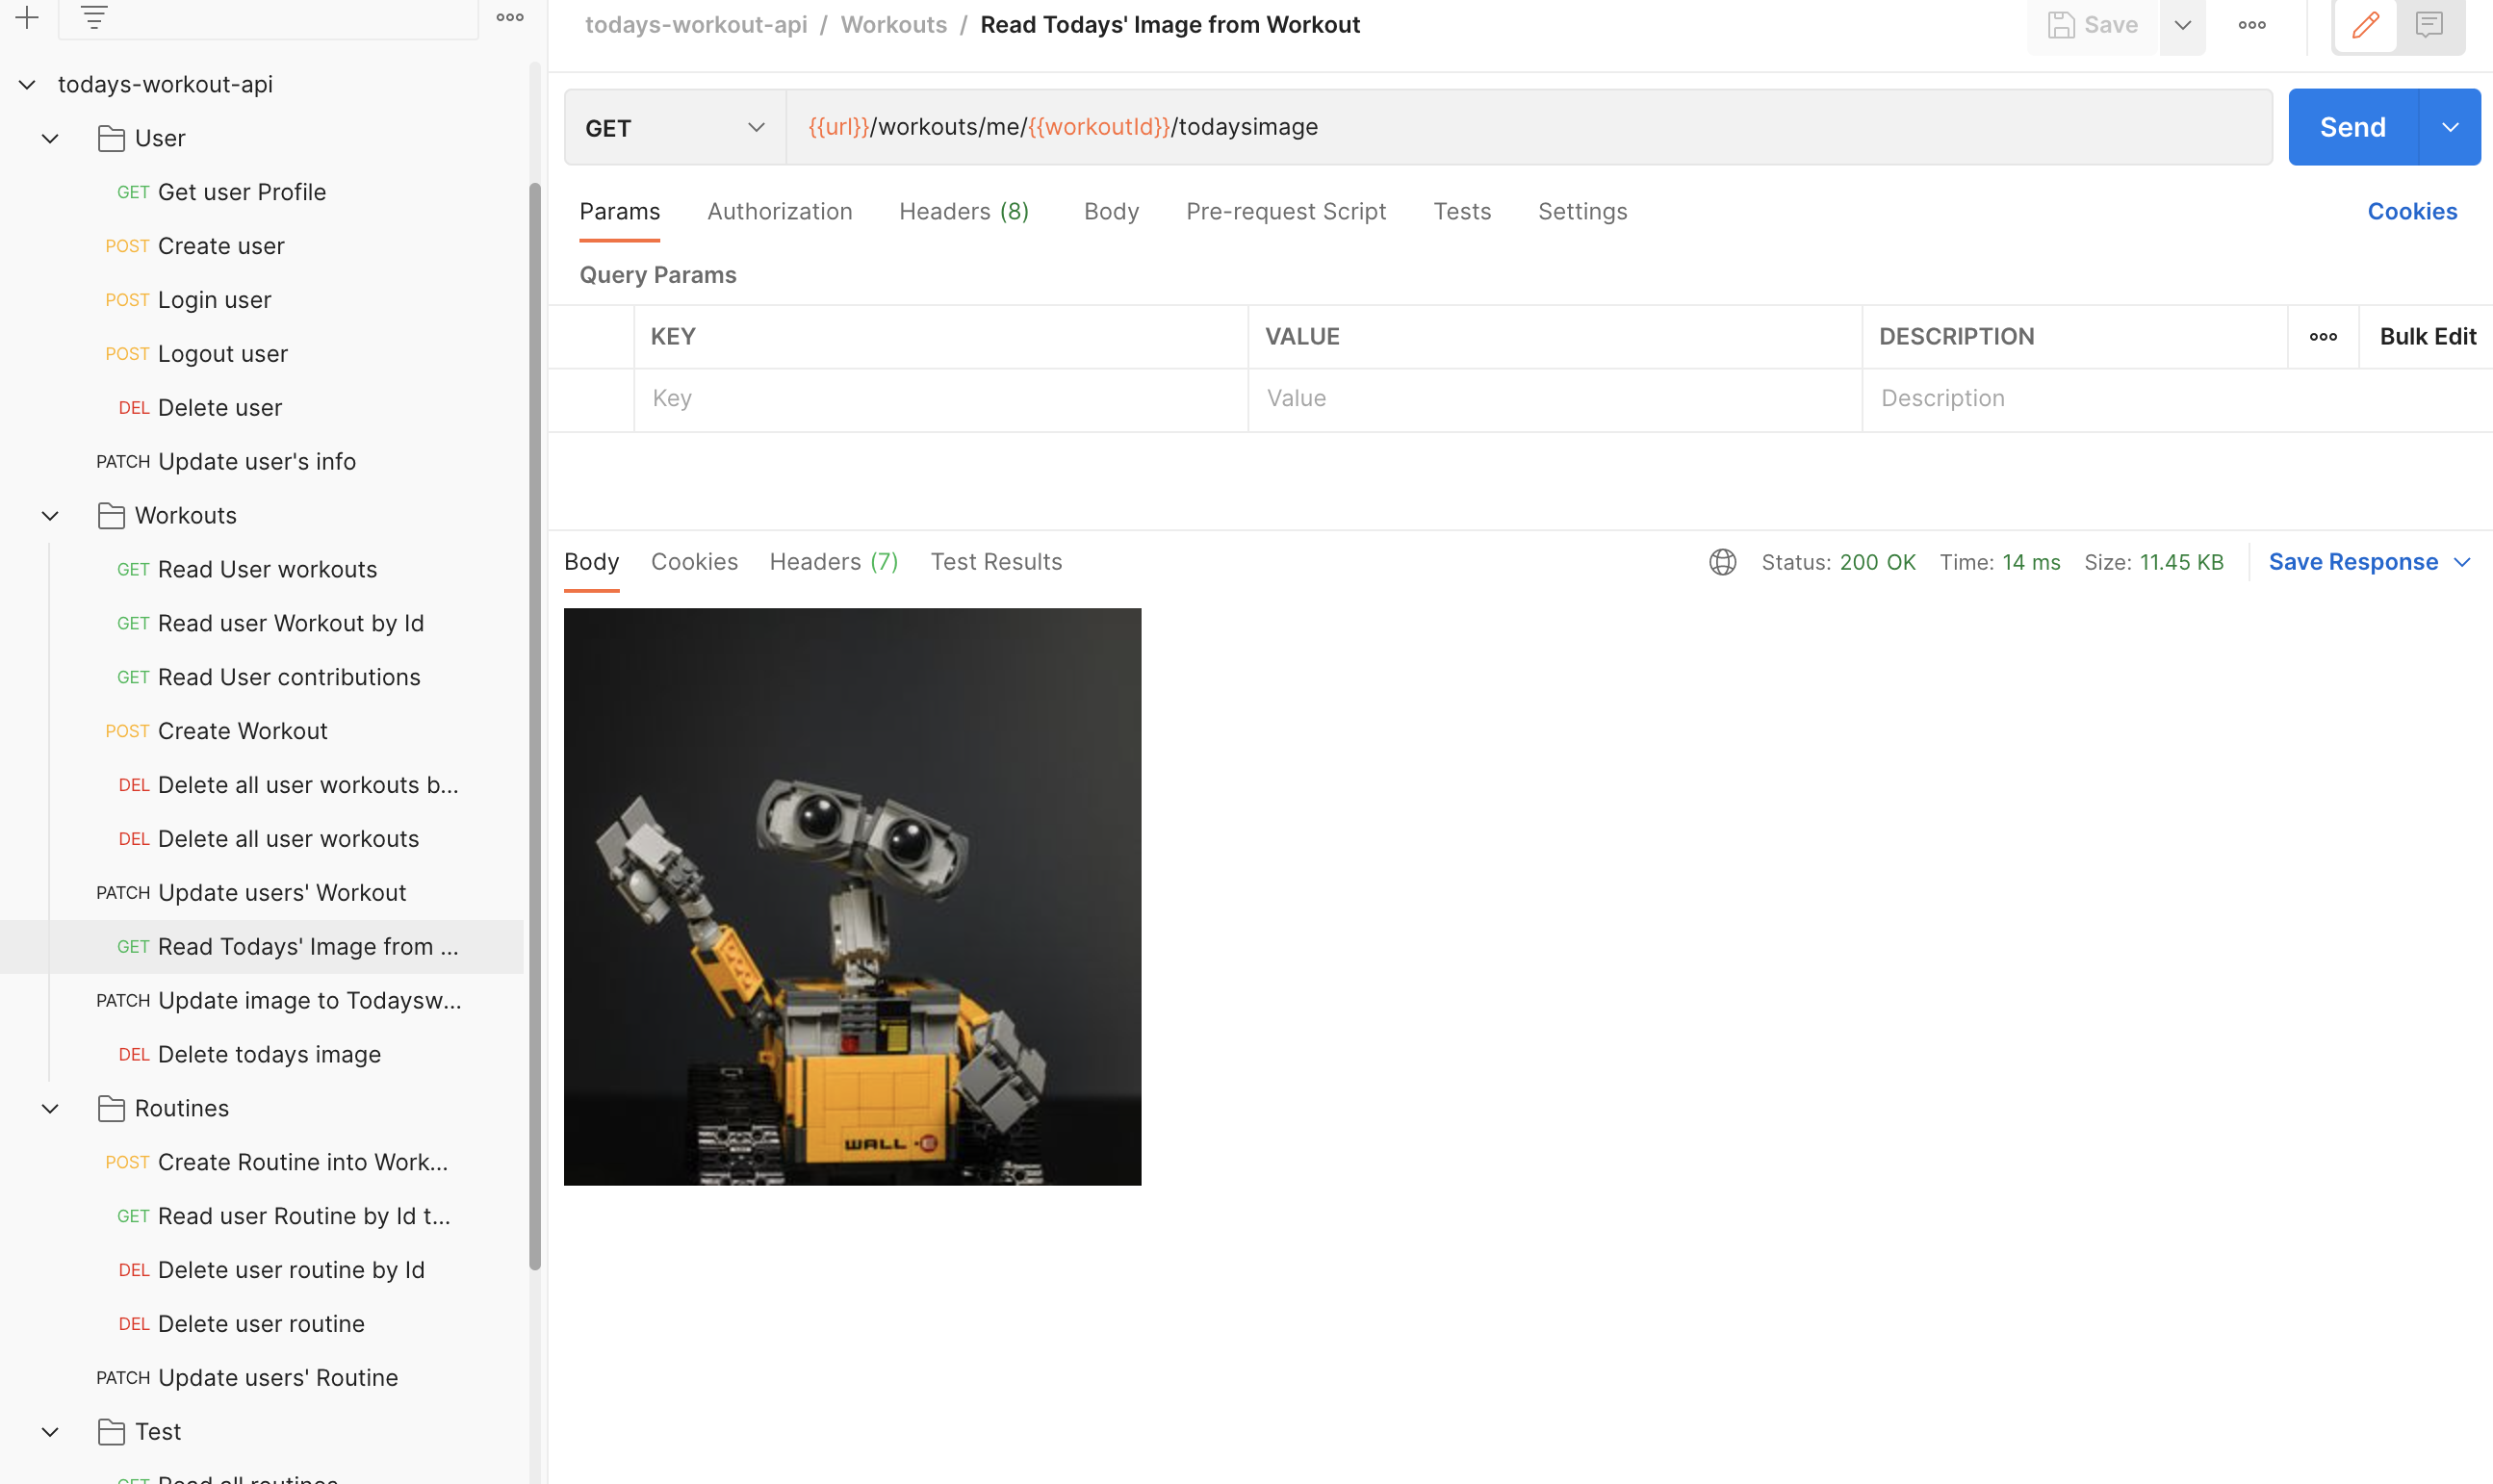Click Bulk Edit in query params
This screenshot has height=1484, width=2493.
coord(2427,337)
